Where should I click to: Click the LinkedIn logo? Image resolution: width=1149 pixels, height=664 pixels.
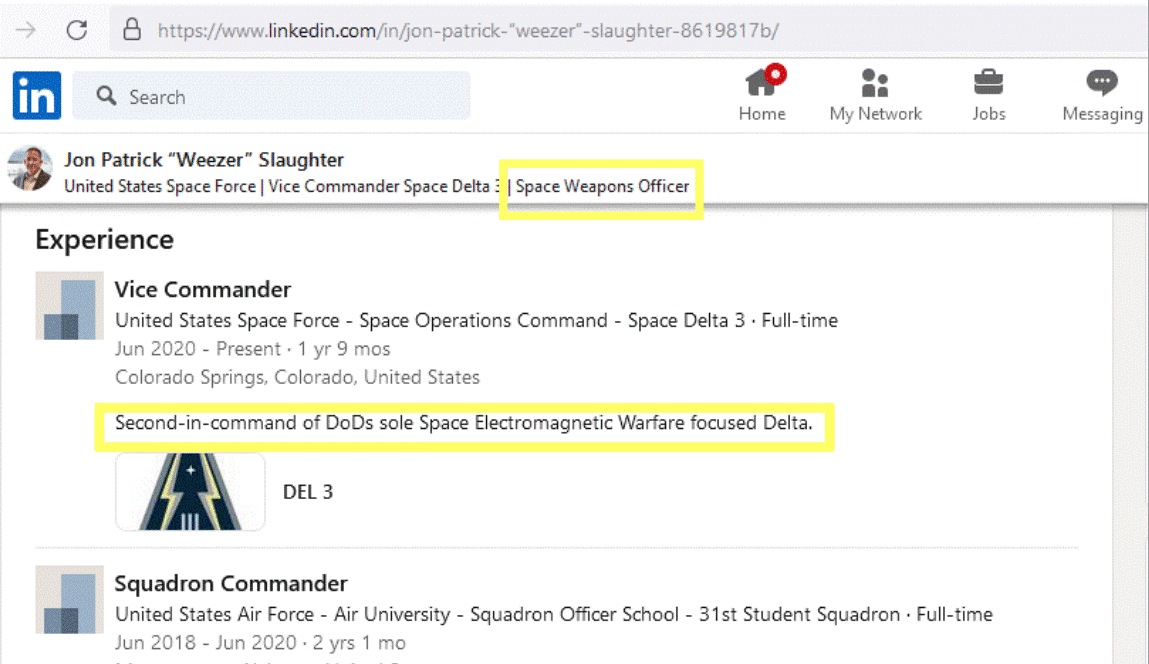coord(37,95)
